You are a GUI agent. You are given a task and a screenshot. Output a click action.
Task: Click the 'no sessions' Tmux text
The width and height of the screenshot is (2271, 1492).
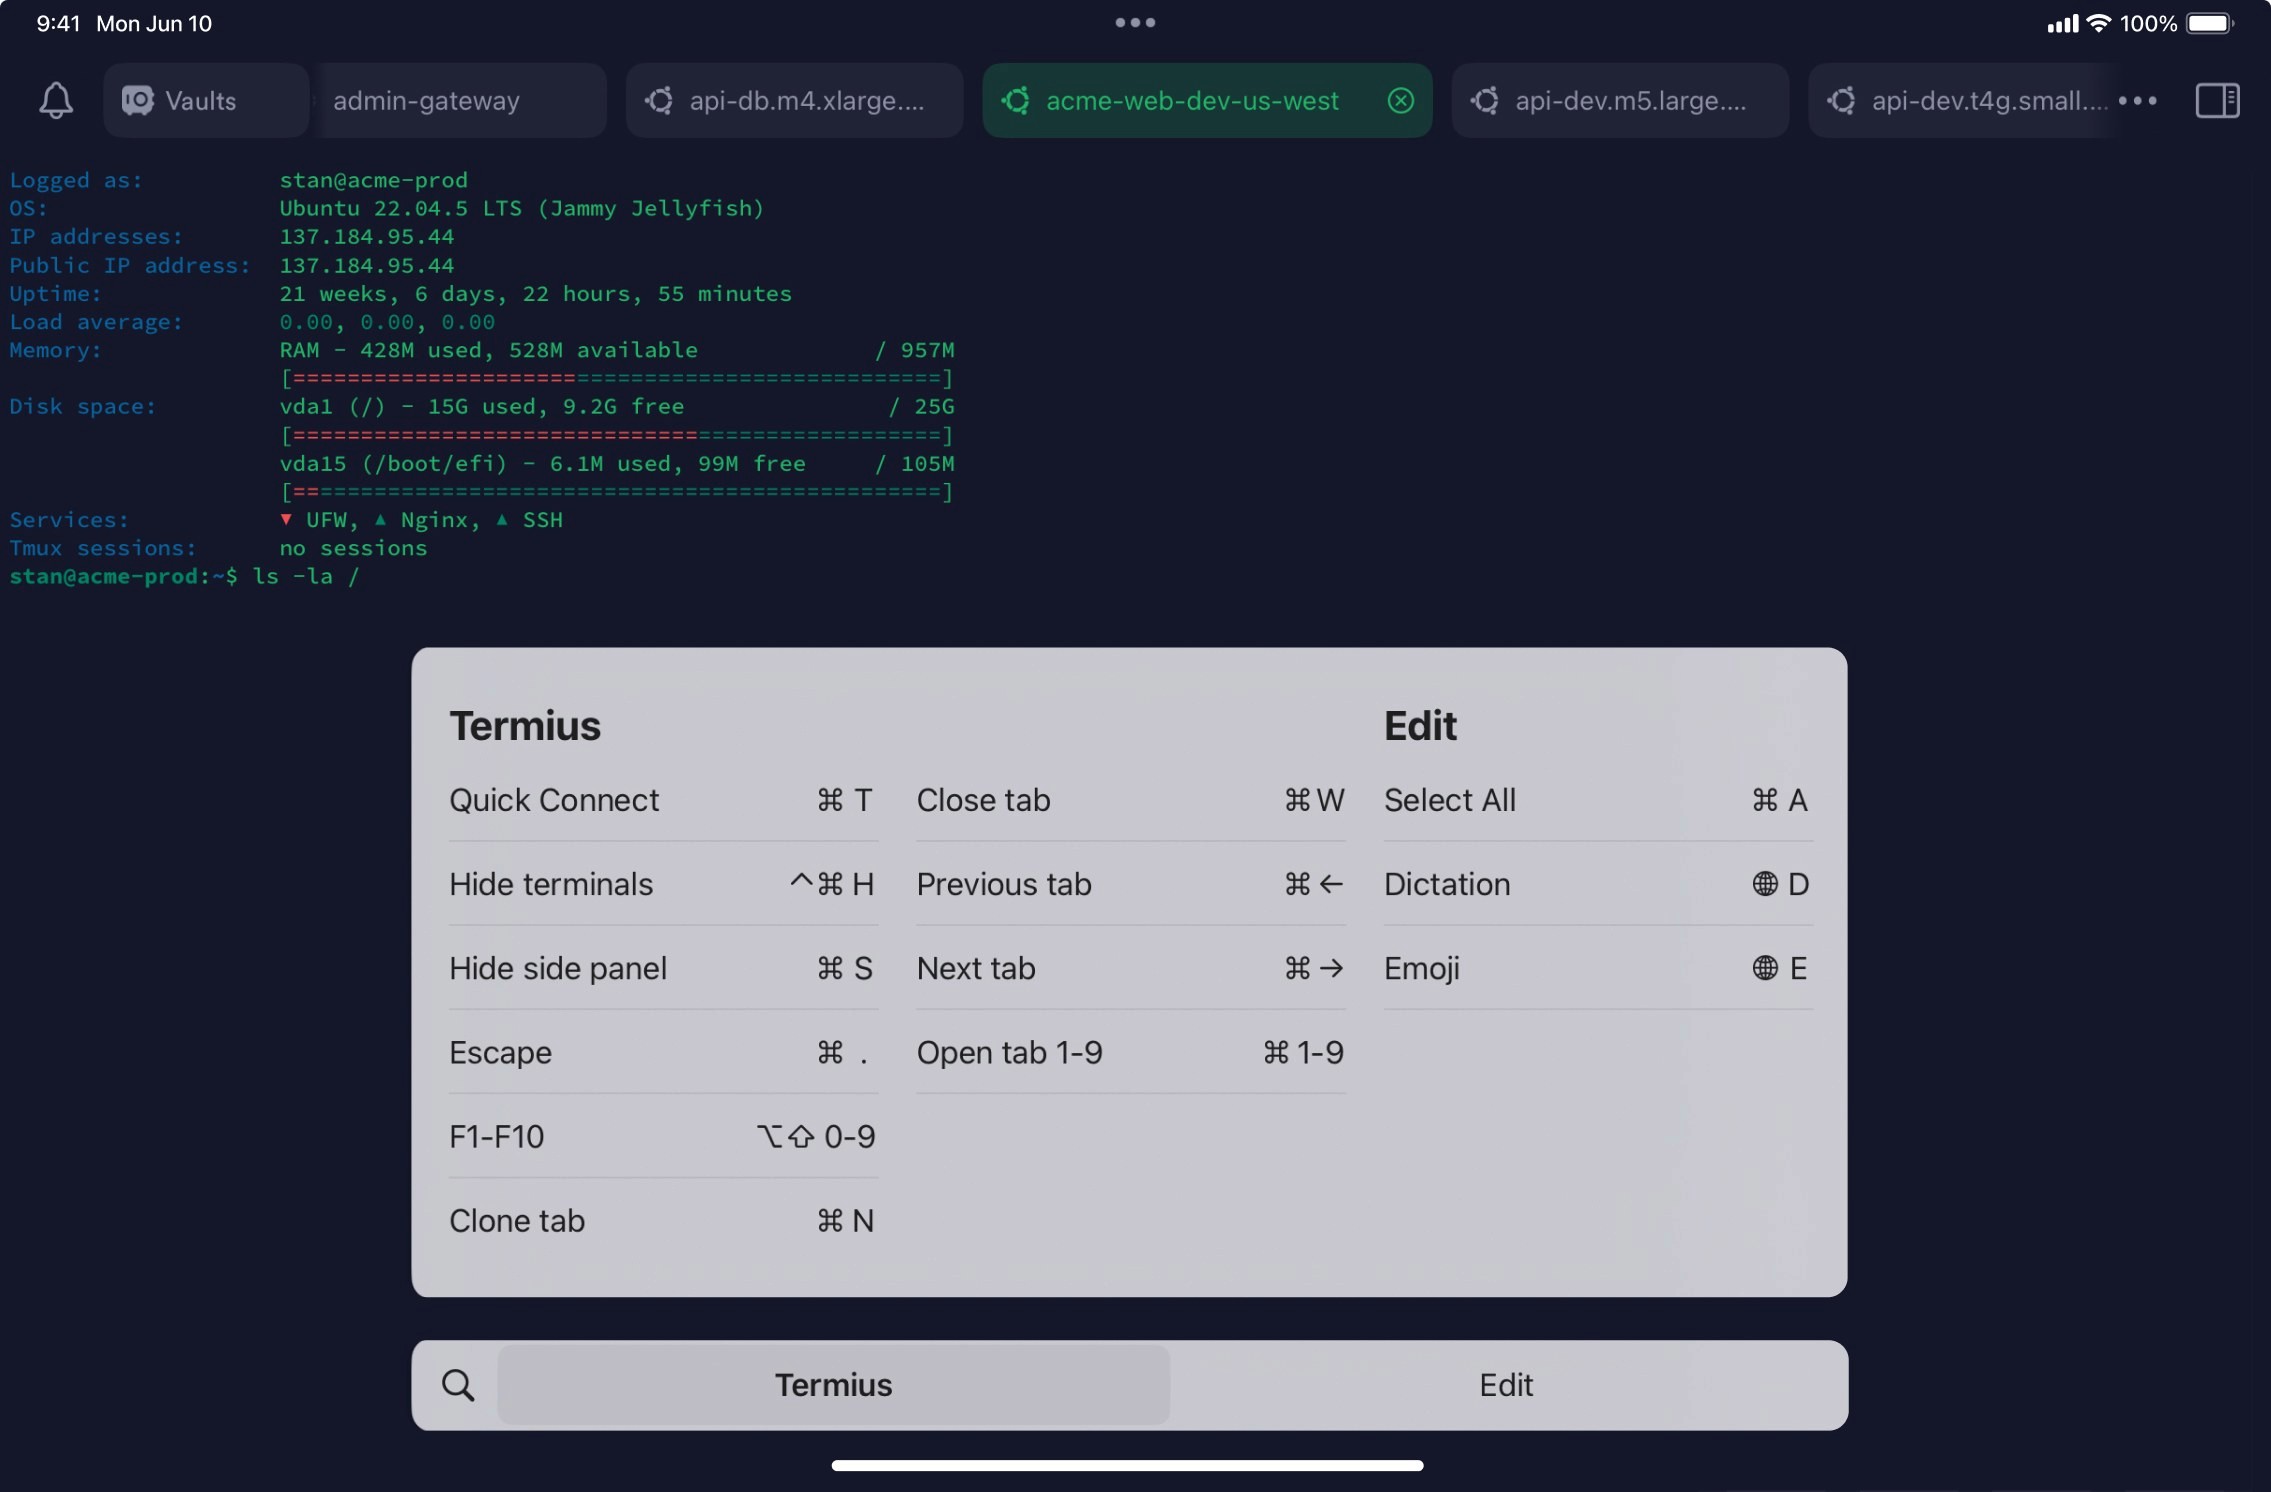click(353, 548)
